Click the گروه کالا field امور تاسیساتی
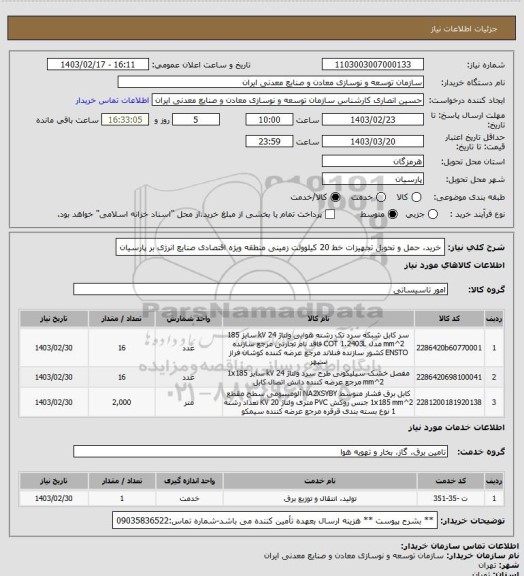The image size is (524, 576). [260, 289]
